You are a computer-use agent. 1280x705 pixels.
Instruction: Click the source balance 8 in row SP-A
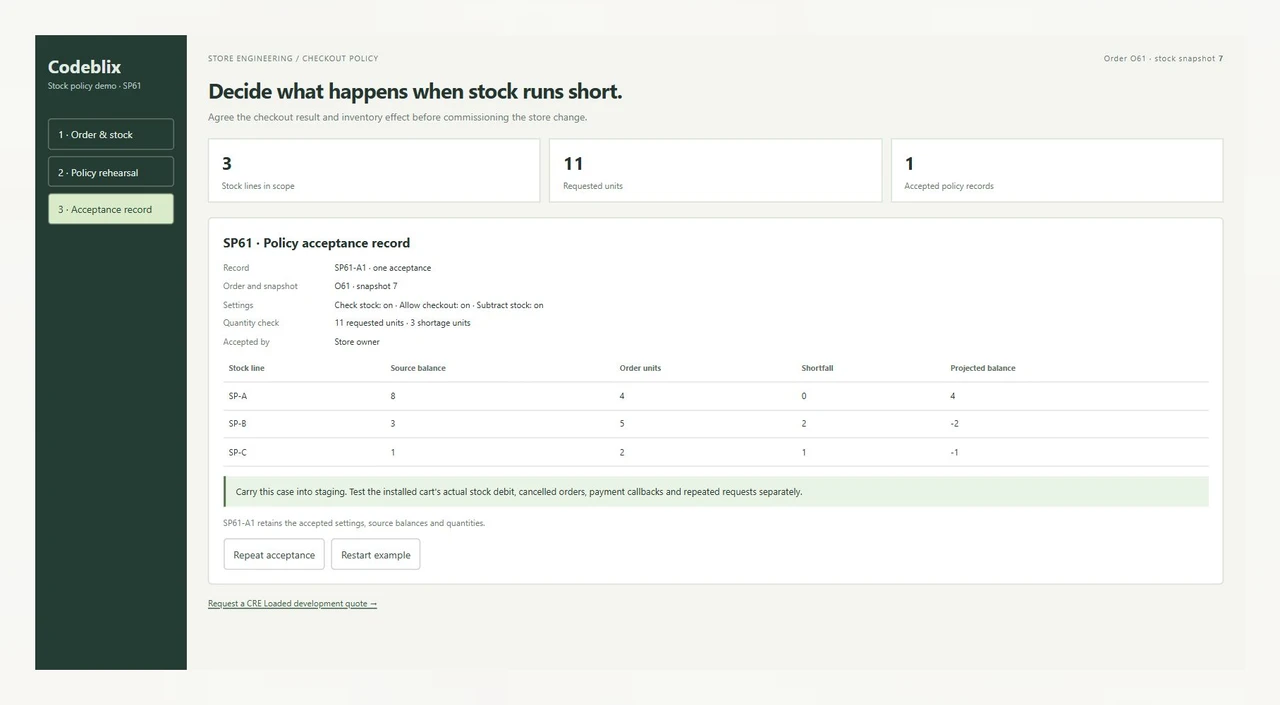click(x=393, y=396)
